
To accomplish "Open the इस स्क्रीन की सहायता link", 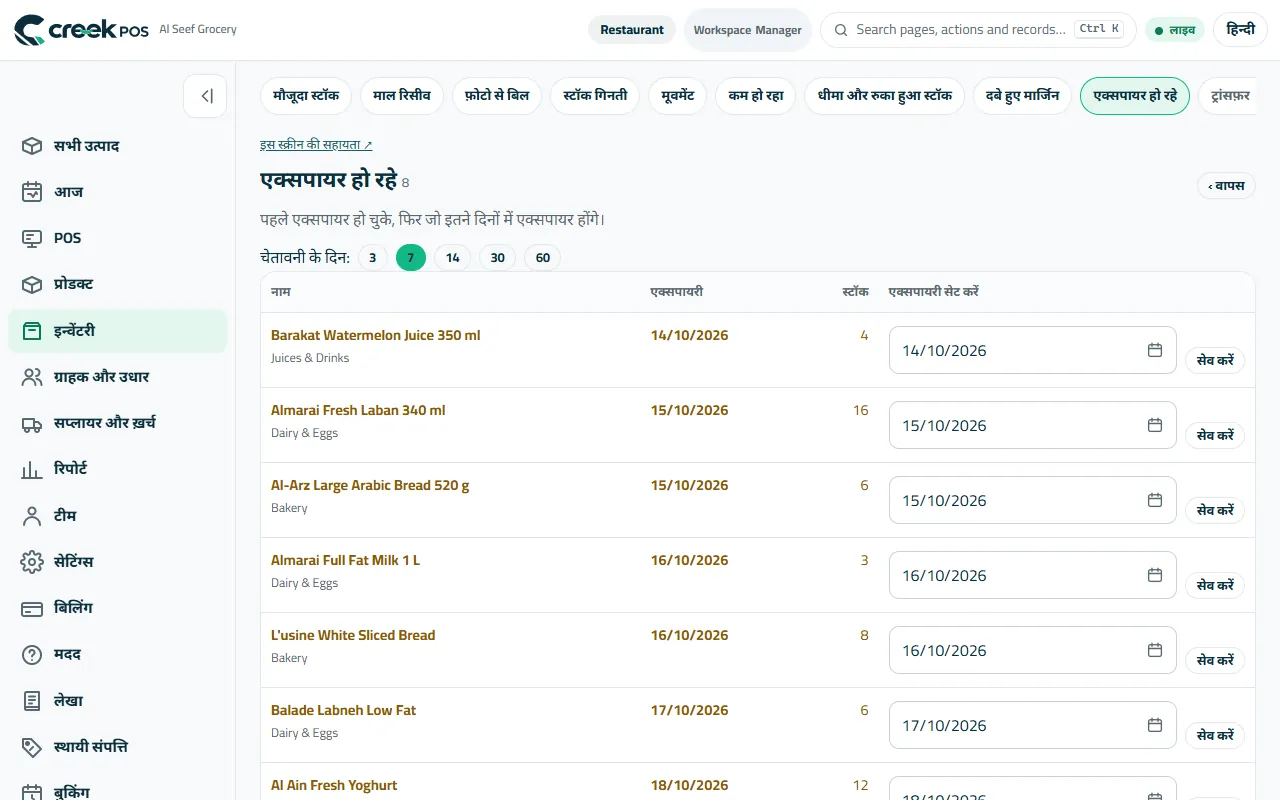I will pos(316,145).
